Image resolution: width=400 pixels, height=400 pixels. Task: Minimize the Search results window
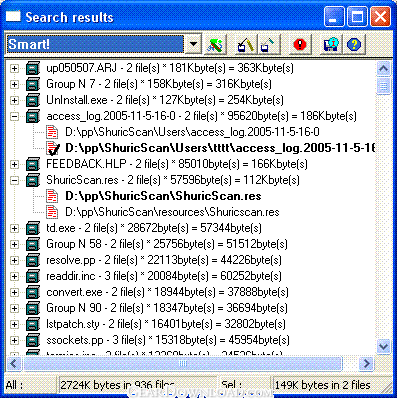pos(334,17)
